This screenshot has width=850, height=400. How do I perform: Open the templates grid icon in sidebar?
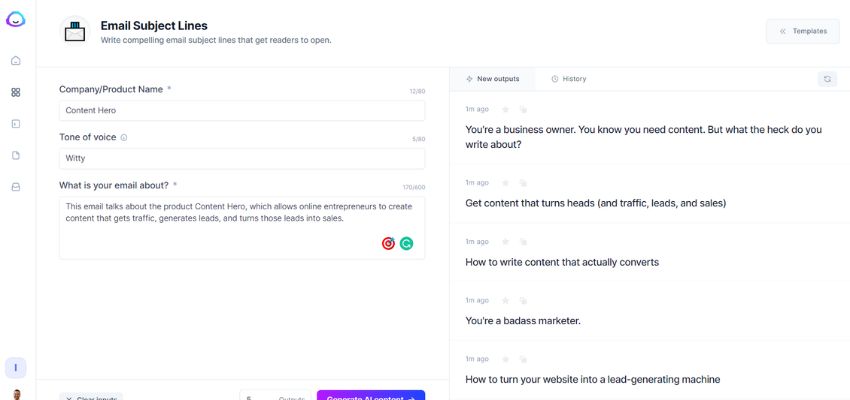click(x=16, y=93)
